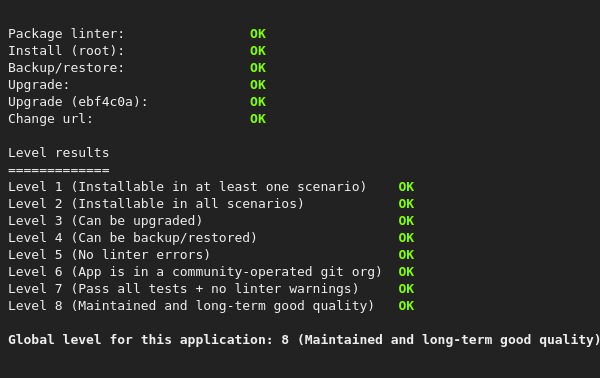Click OK status beside Upgrade (ebf4c0a)
600x378 pixels.
(258, 102)
